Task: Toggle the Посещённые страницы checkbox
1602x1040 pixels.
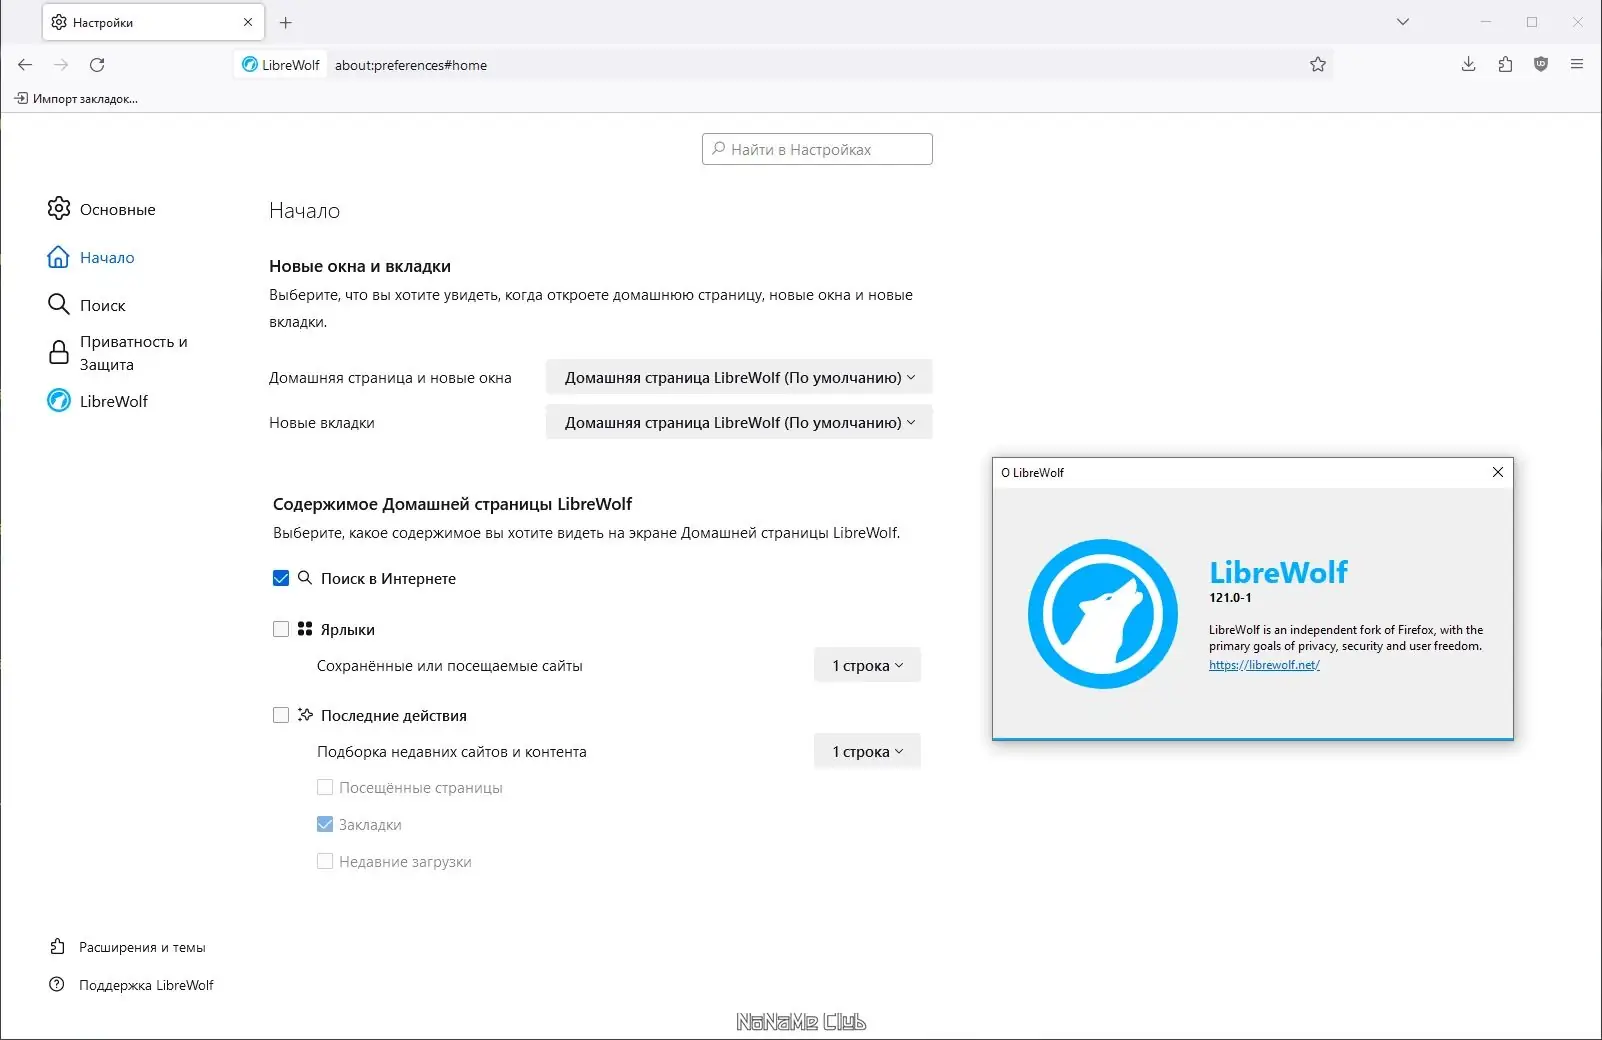Action: pos(325,787)
